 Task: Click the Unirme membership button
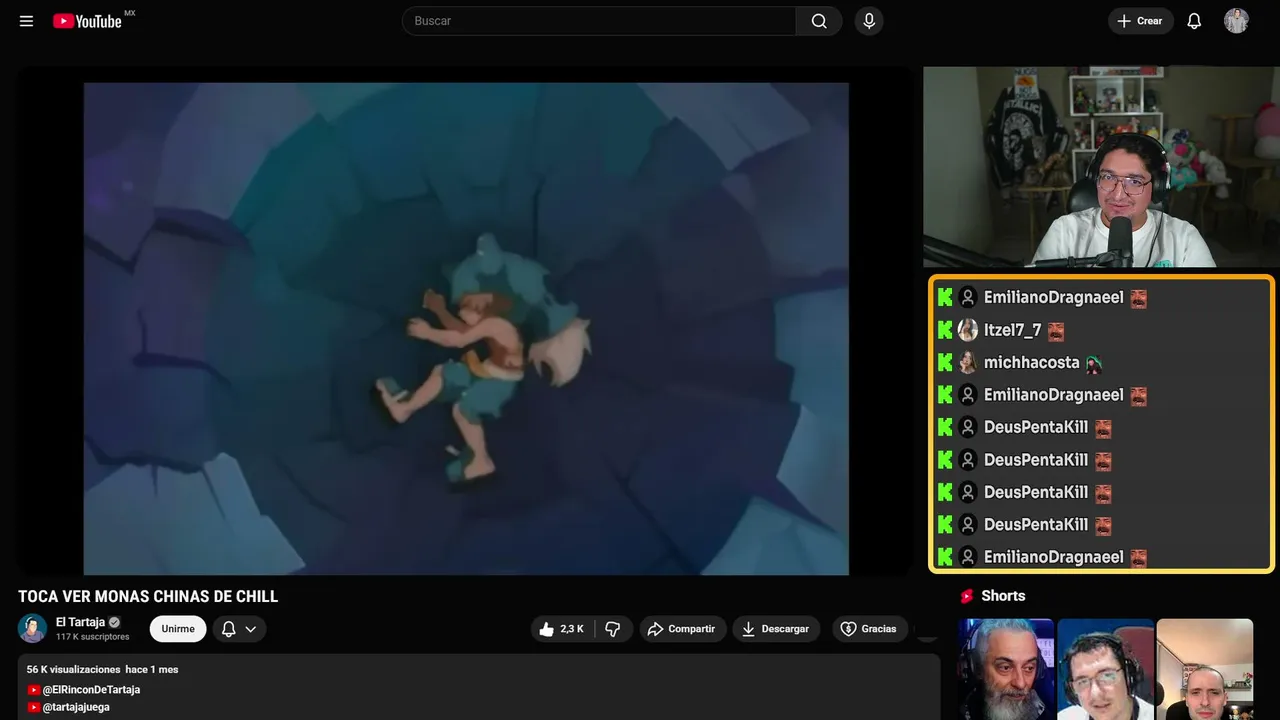[x=178, y=629]
